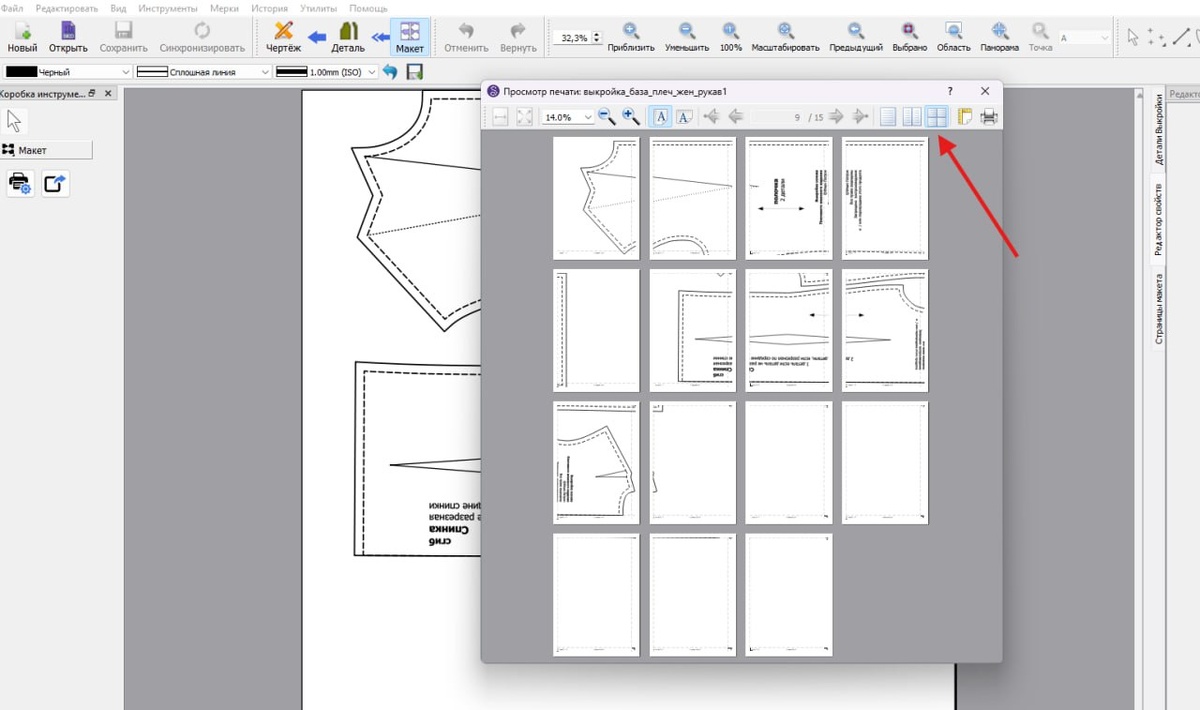This screenshot has width=1200, height=710.
Task: Open the Редактор свойств side tab
Action: pos(1159,219)
